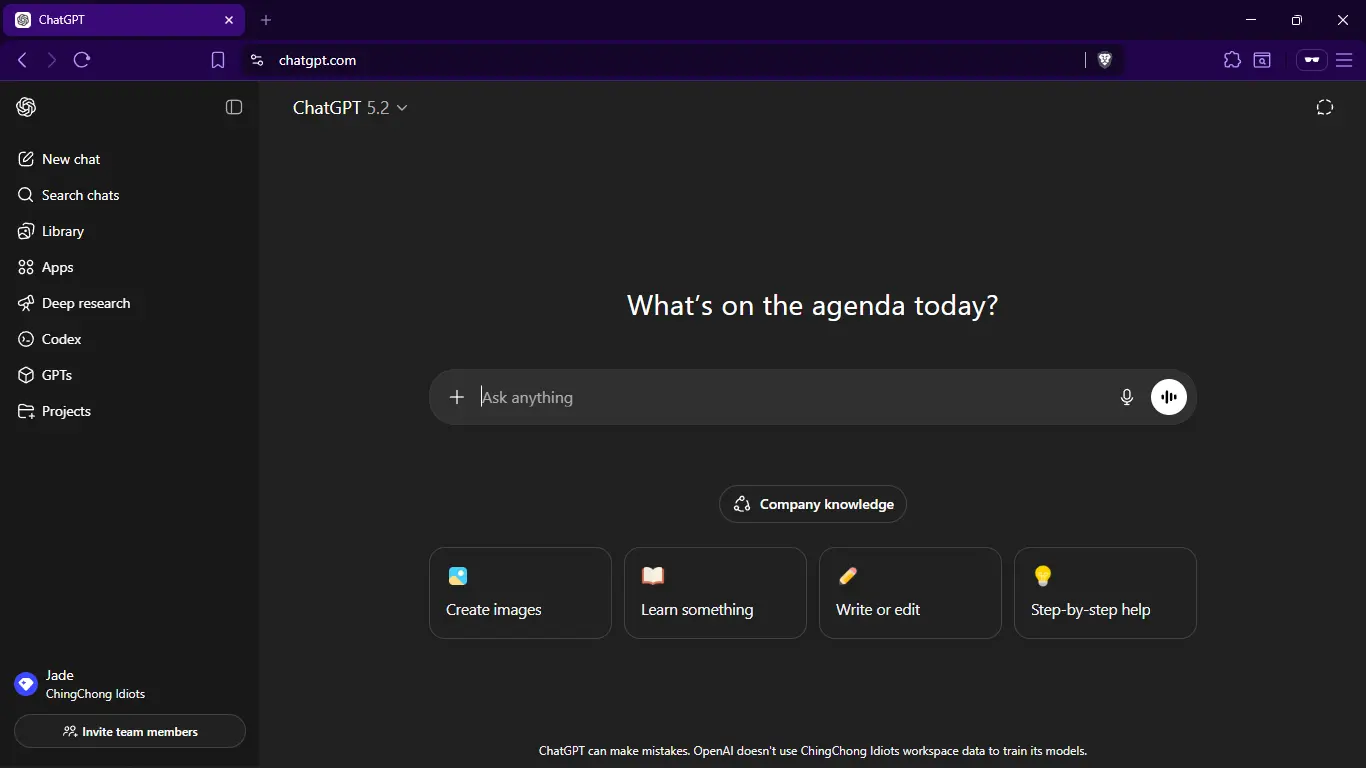The width and height of the screenshot is (1366, 768).
Task: Click the plus attach button in prompt box
Action: 457,397
